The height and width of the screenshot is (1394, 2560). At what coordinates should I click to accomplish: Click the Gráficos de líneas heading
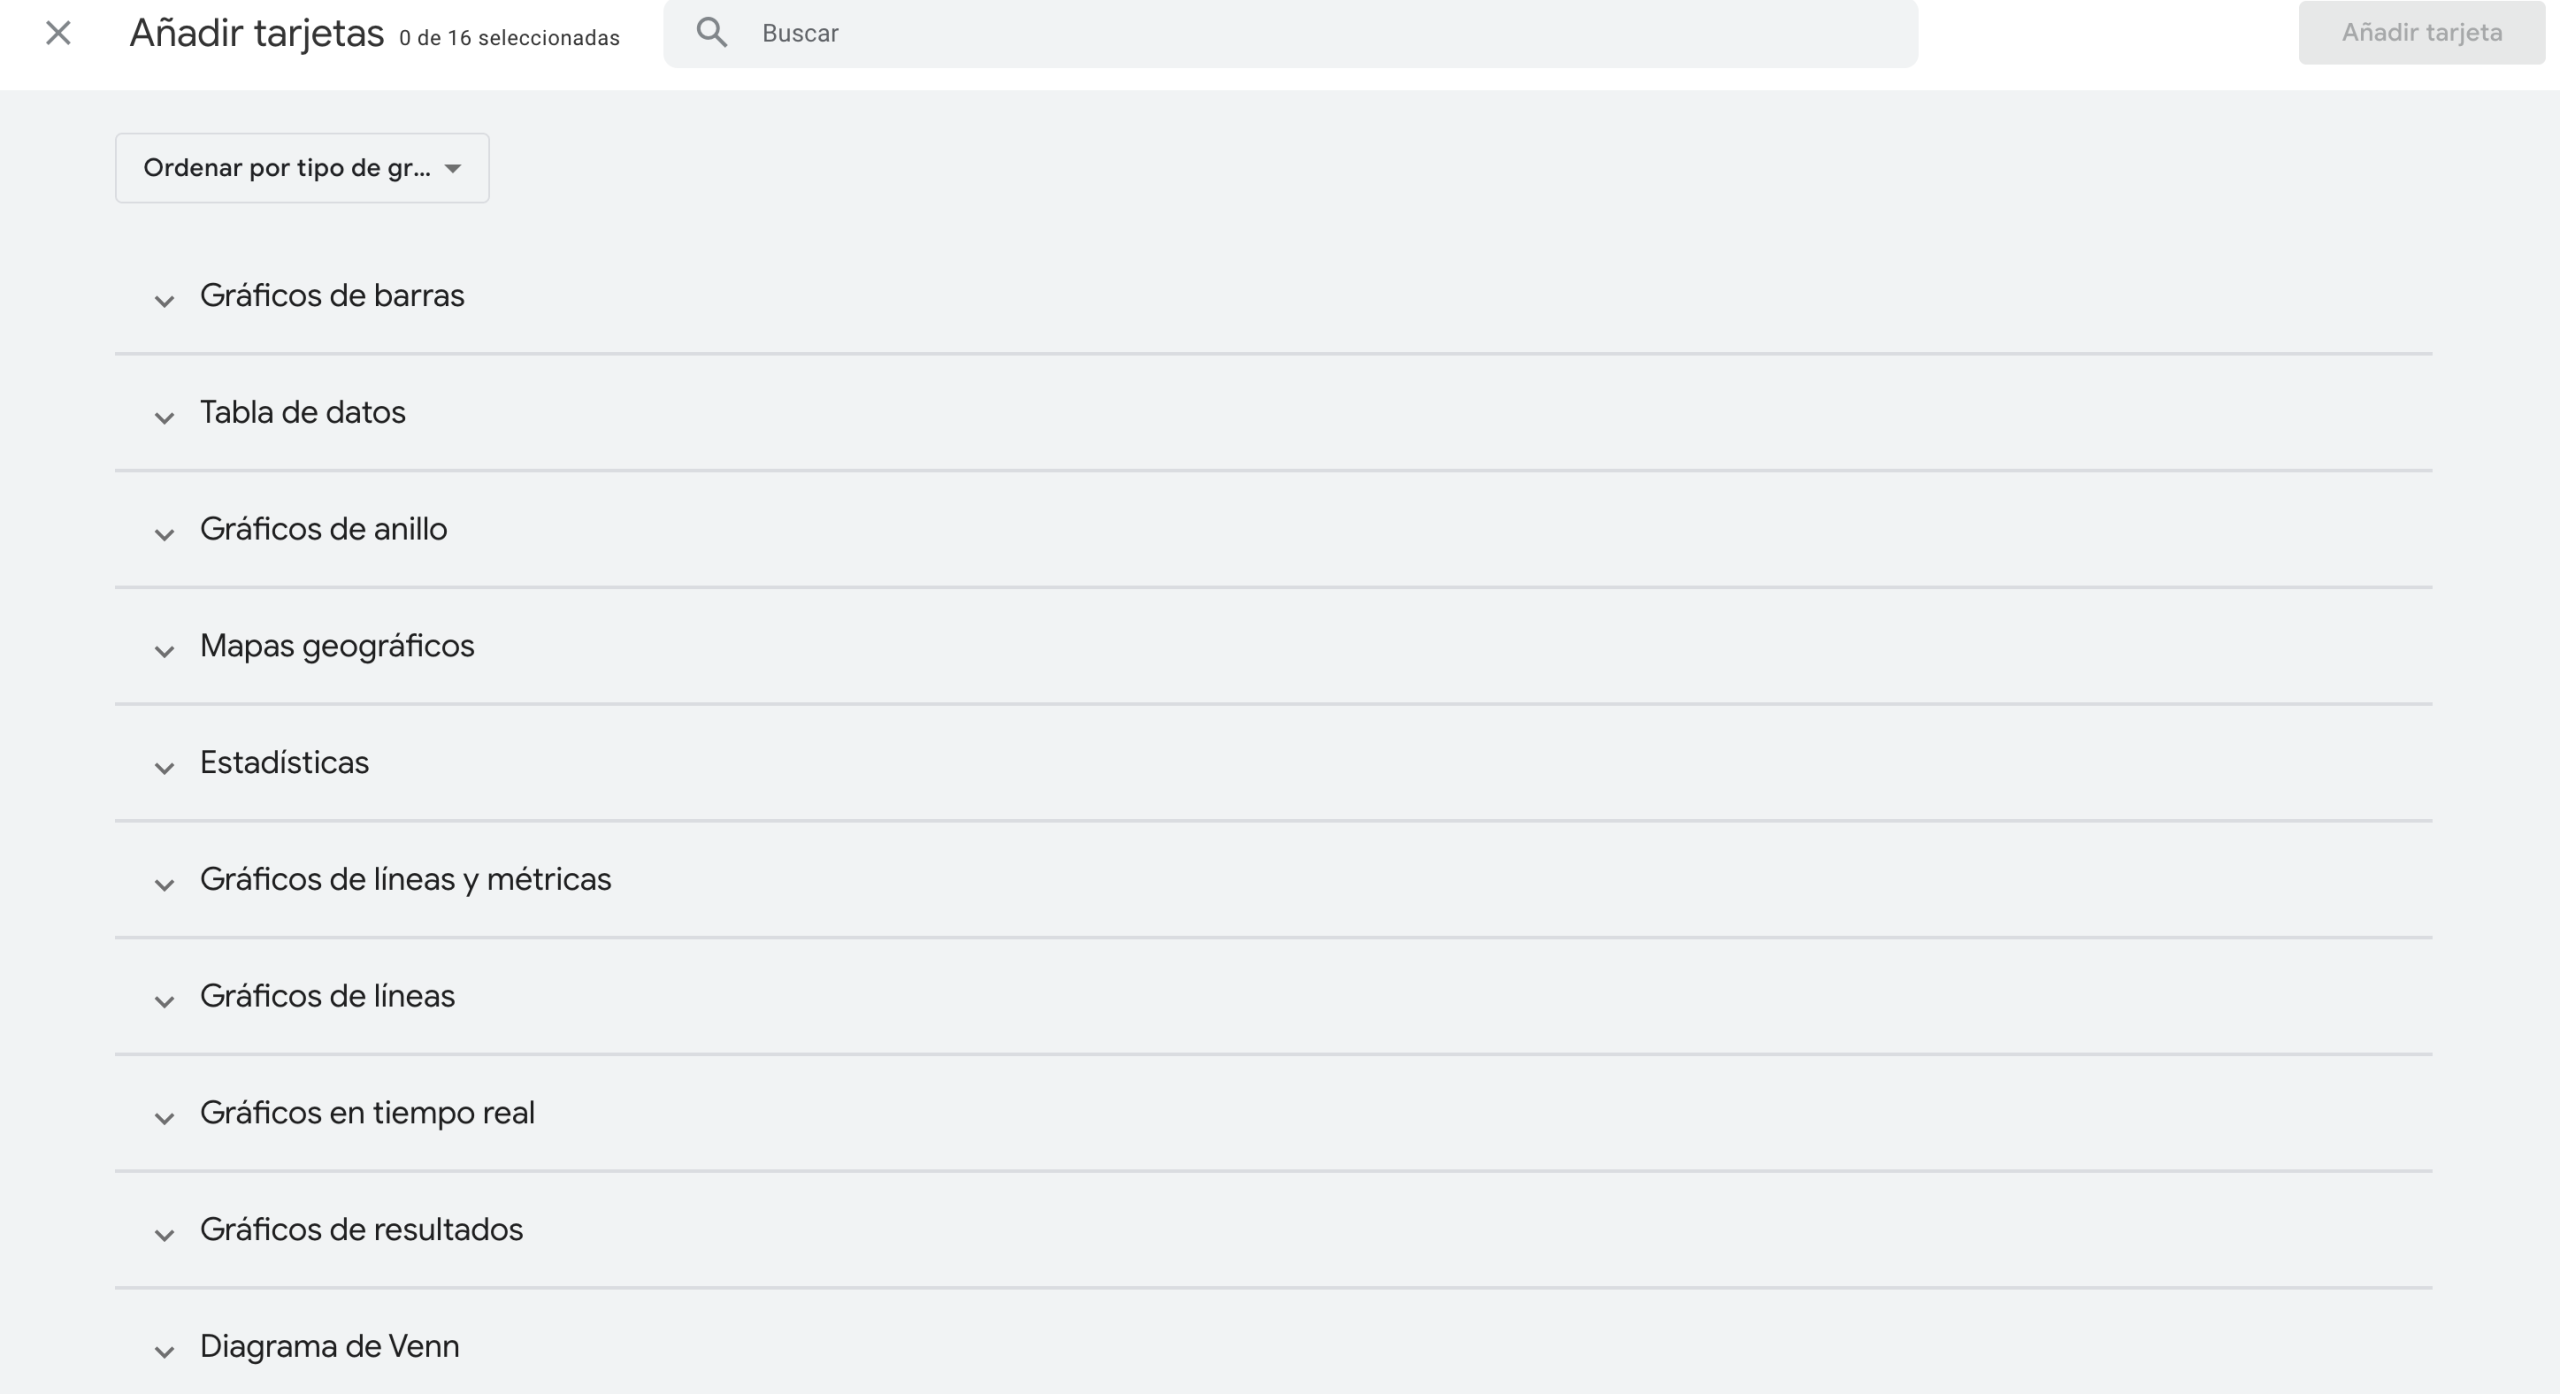click(x=327, y=996)
